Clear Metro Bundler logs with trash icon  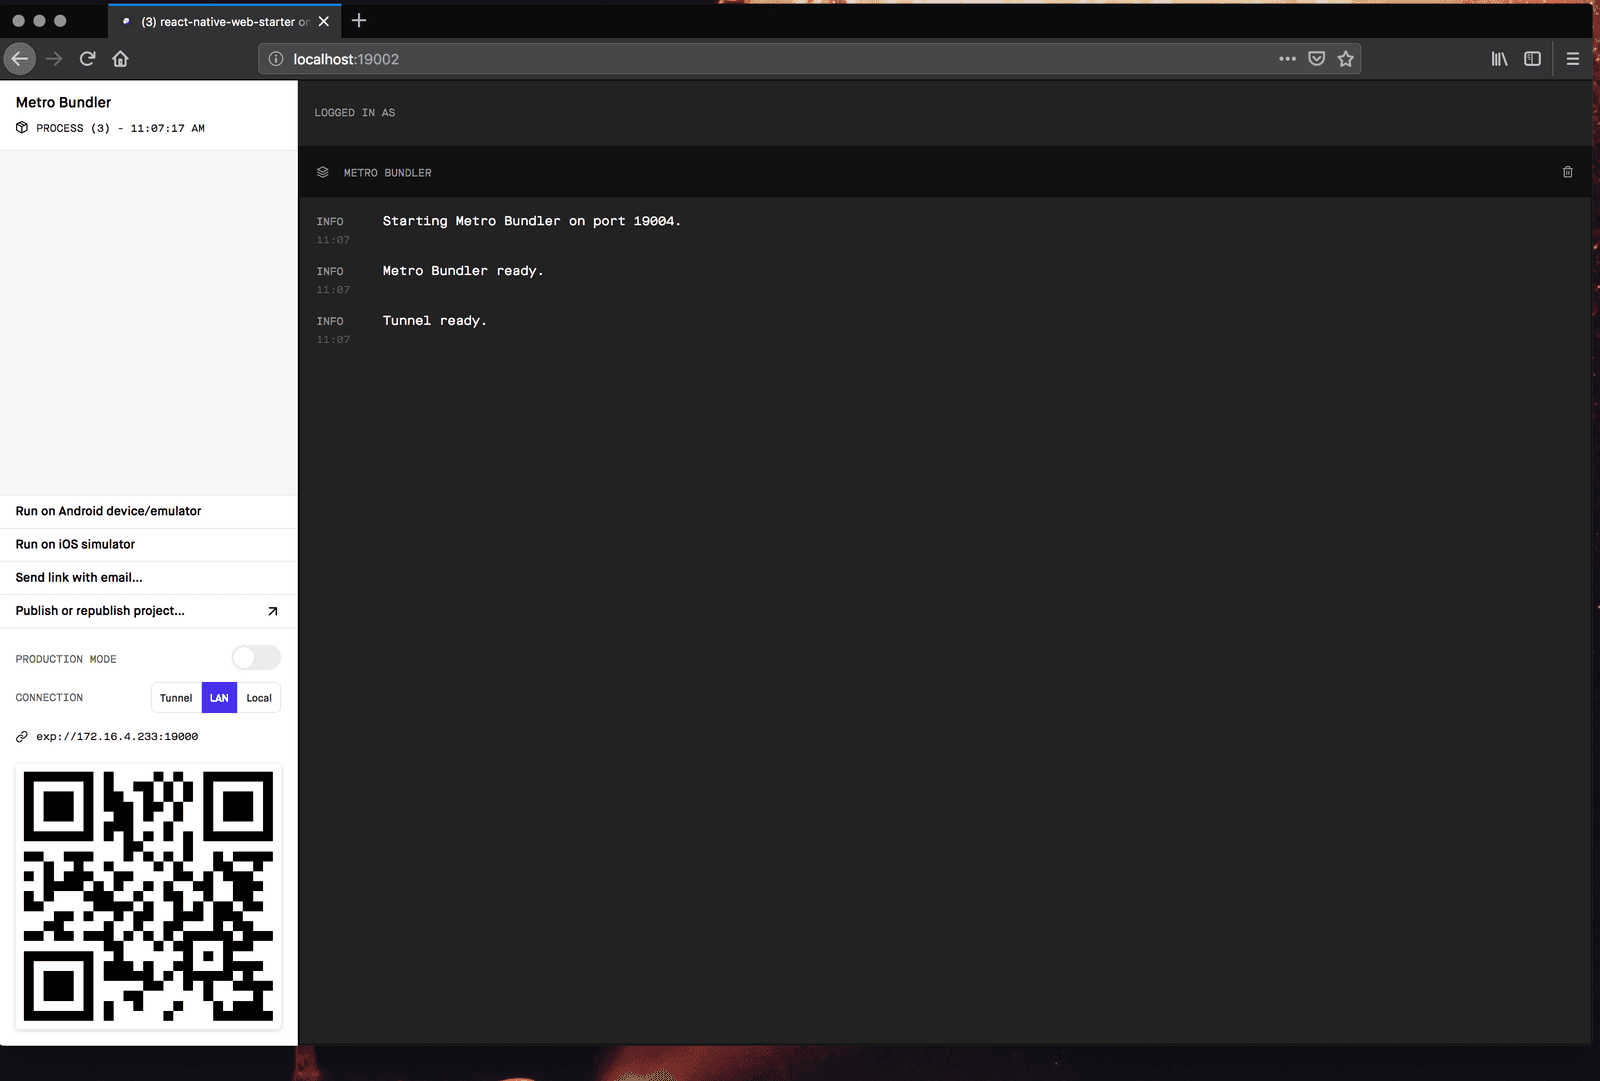[1567, 172]
